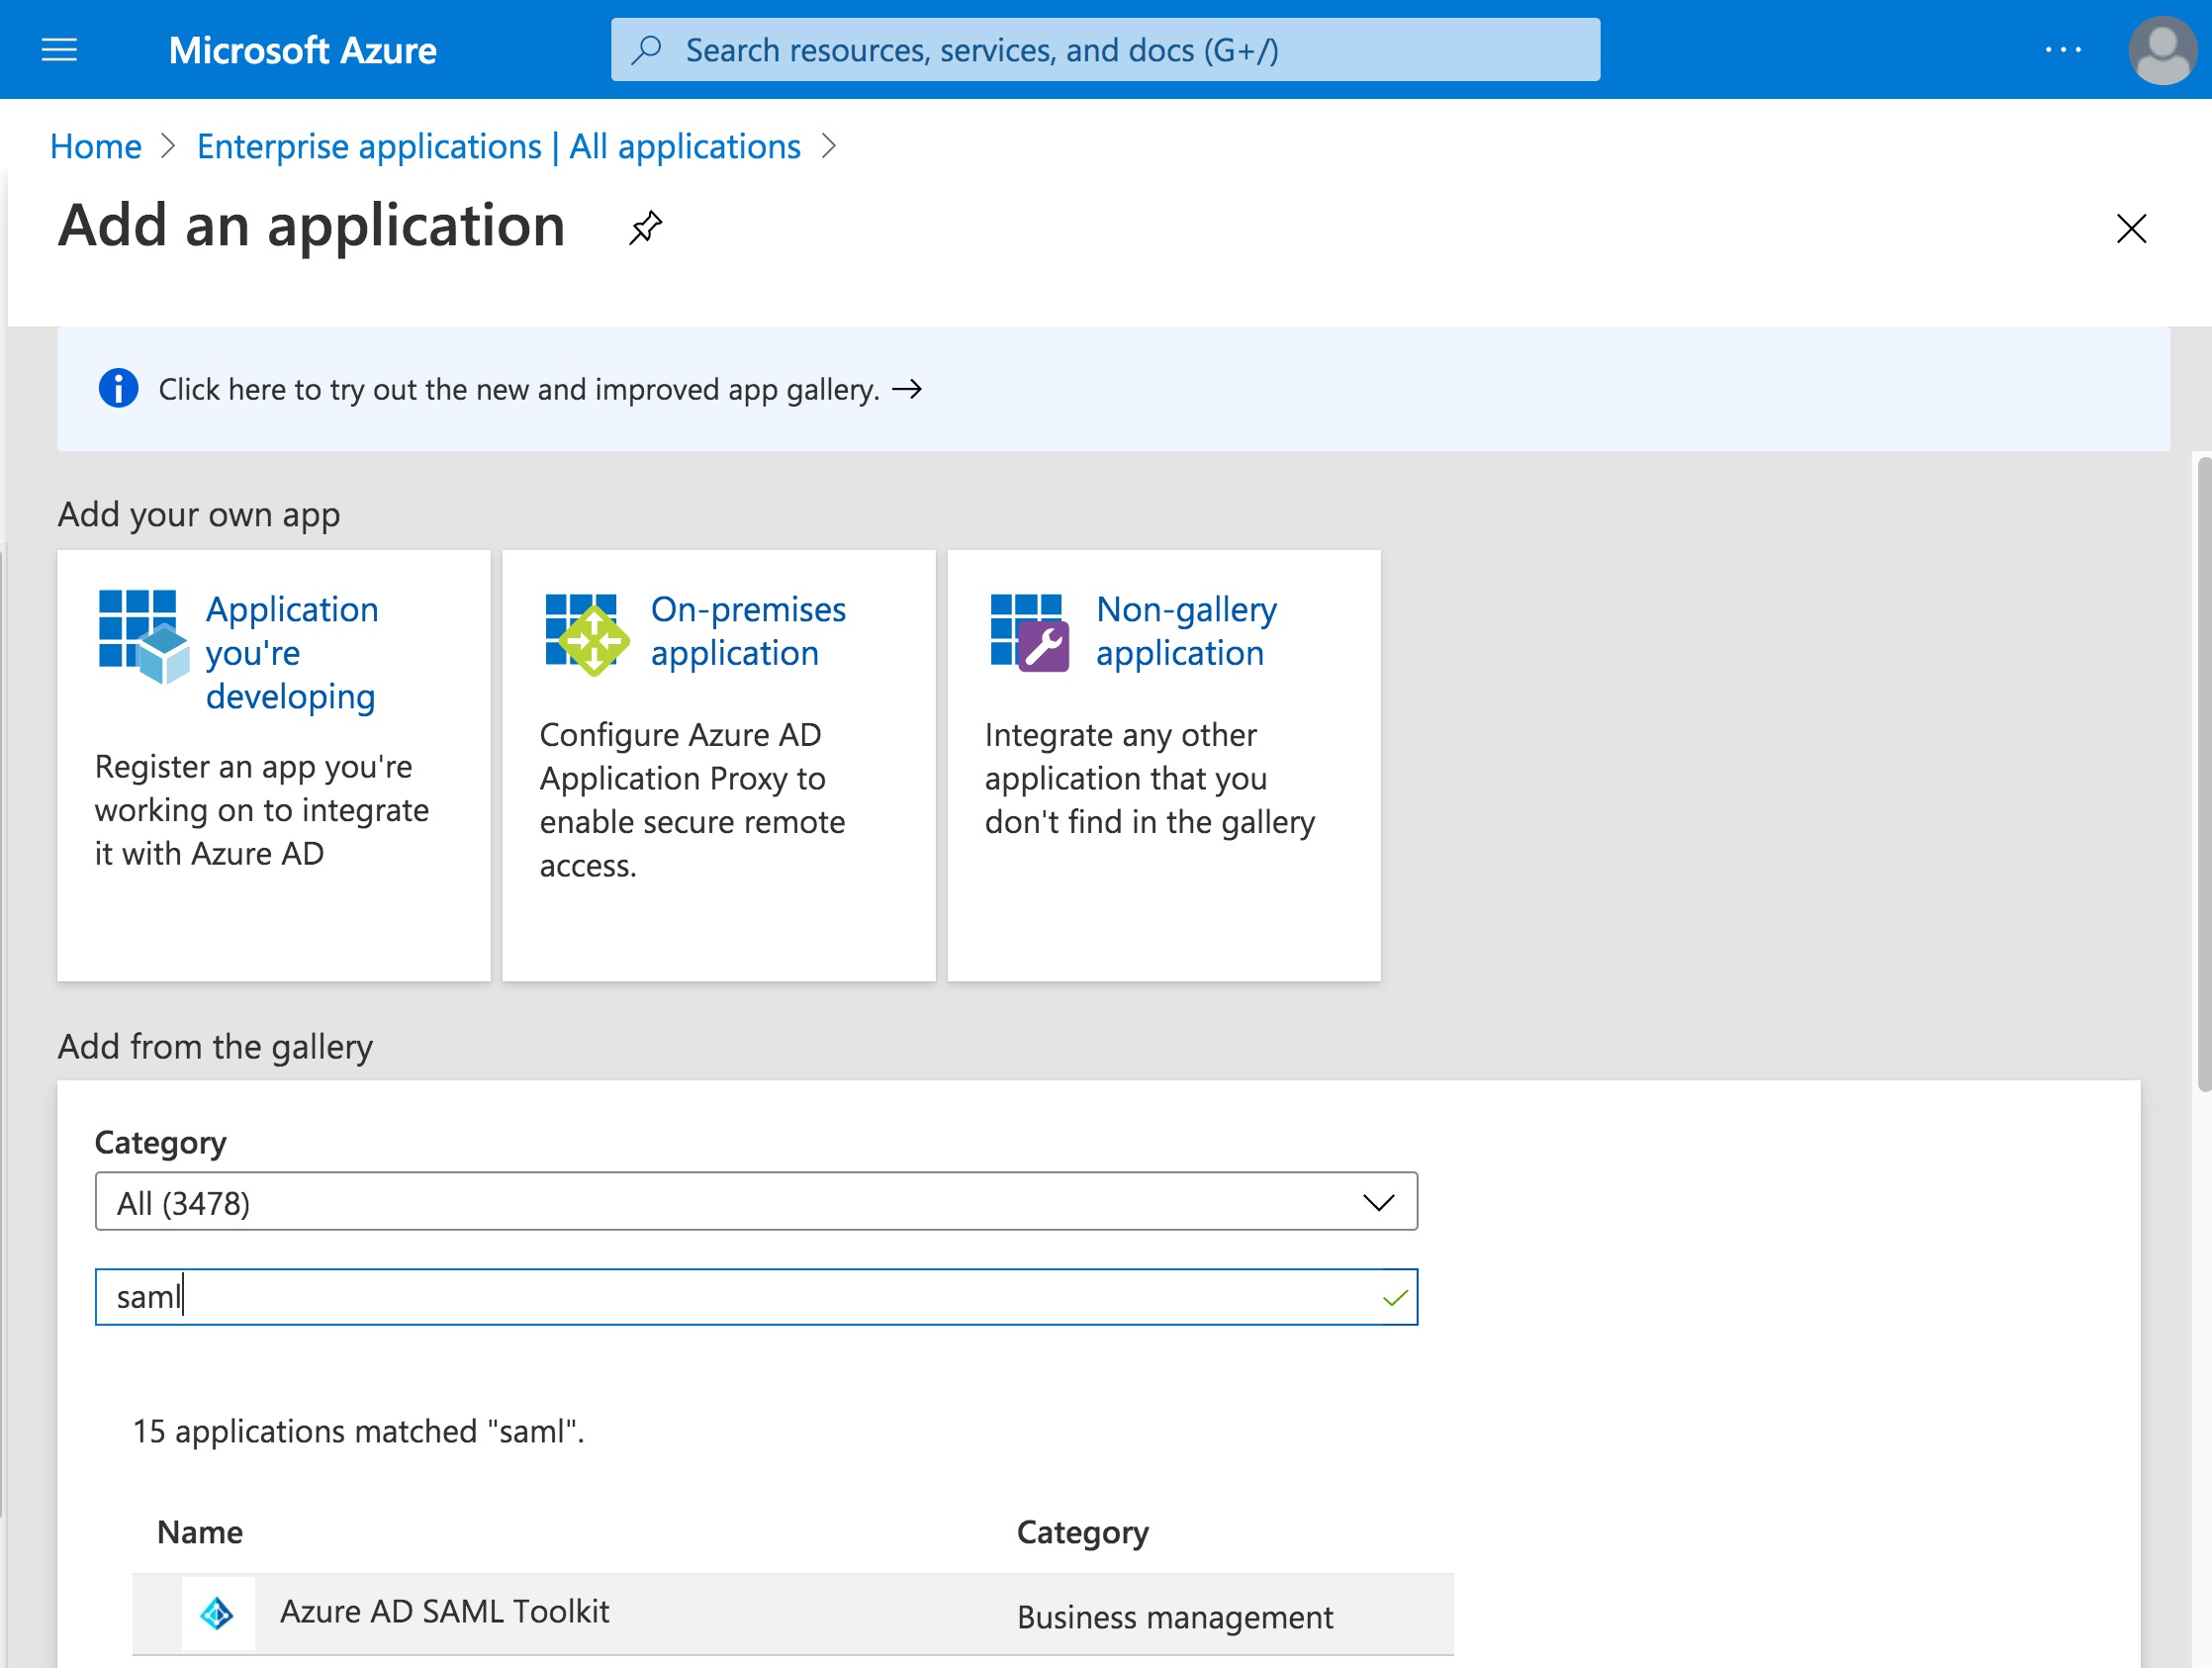Image resolution: width=2212 pixels, height=1668 pixels.
Task: Click the Azure AD SAML Toolkit app icon
Action: tap(218, 1611)
